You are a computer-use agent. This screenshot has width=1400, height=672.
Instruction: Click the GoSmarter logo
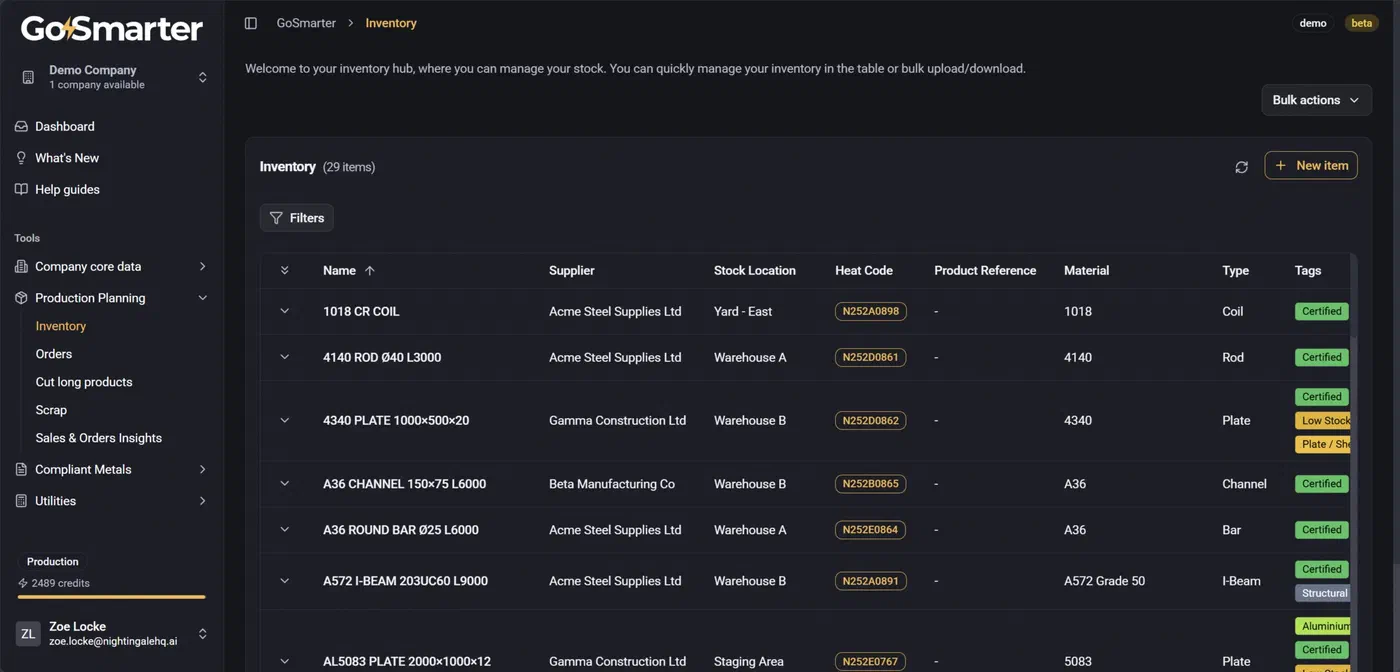pyautogui.click(x=112, y=29)
